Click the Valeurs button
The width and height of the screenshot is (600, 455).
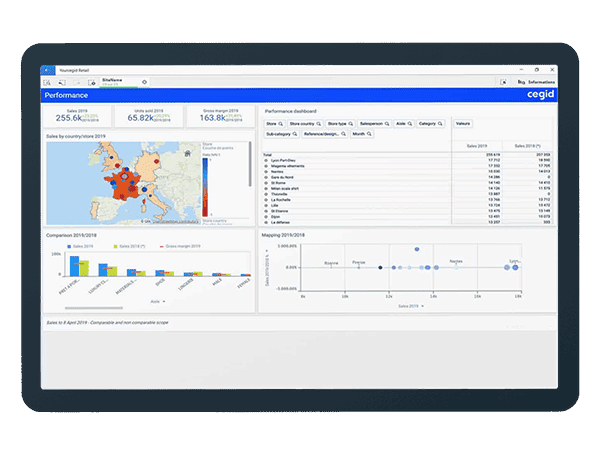coord(463,124)
